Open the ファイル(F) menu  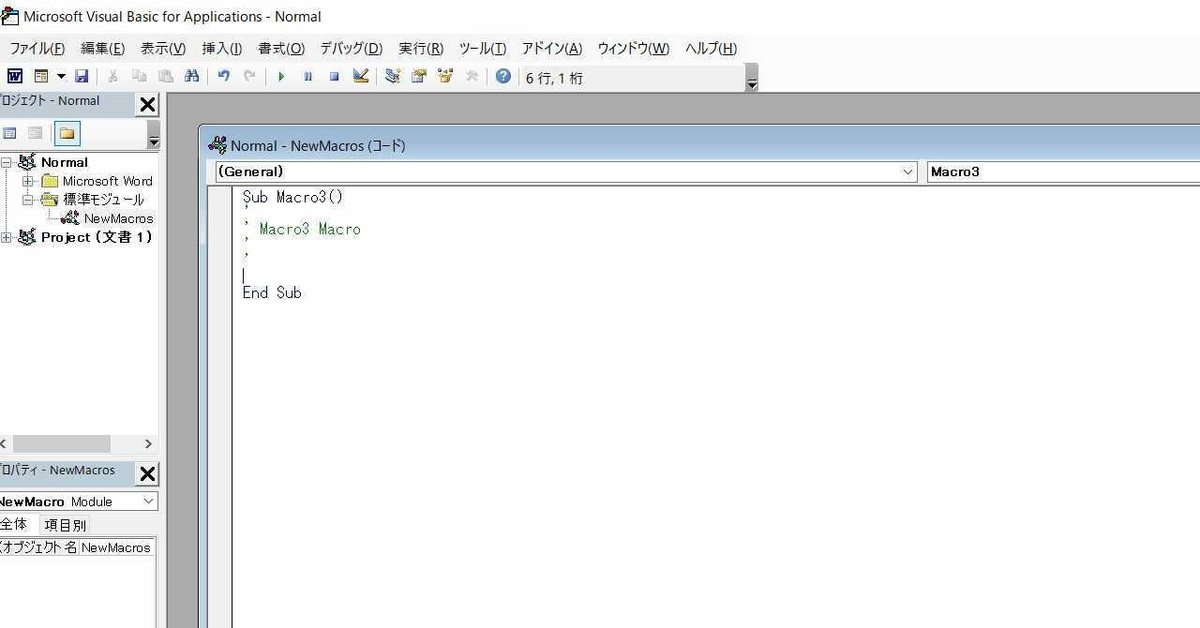[x=37, y=48]
